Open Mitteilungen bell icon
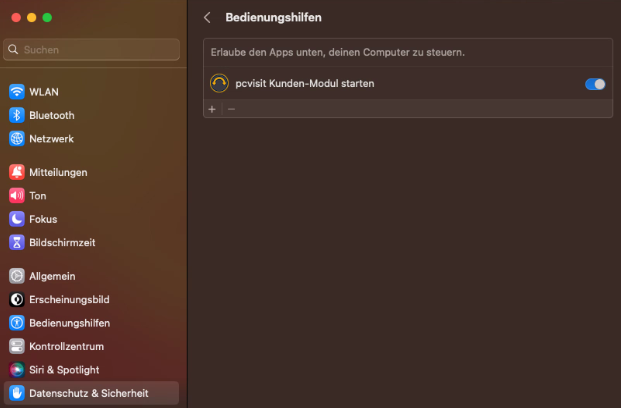This screenshot has width=621, height=408. pyautogui.click(x=17, y=172)
